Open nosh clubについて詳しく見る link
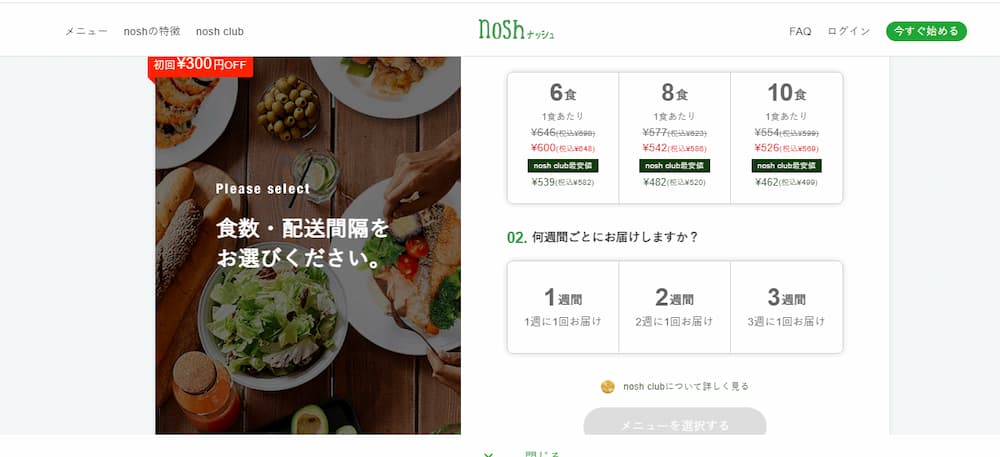Screen dimensions: 1000x457 coord(686,386)
